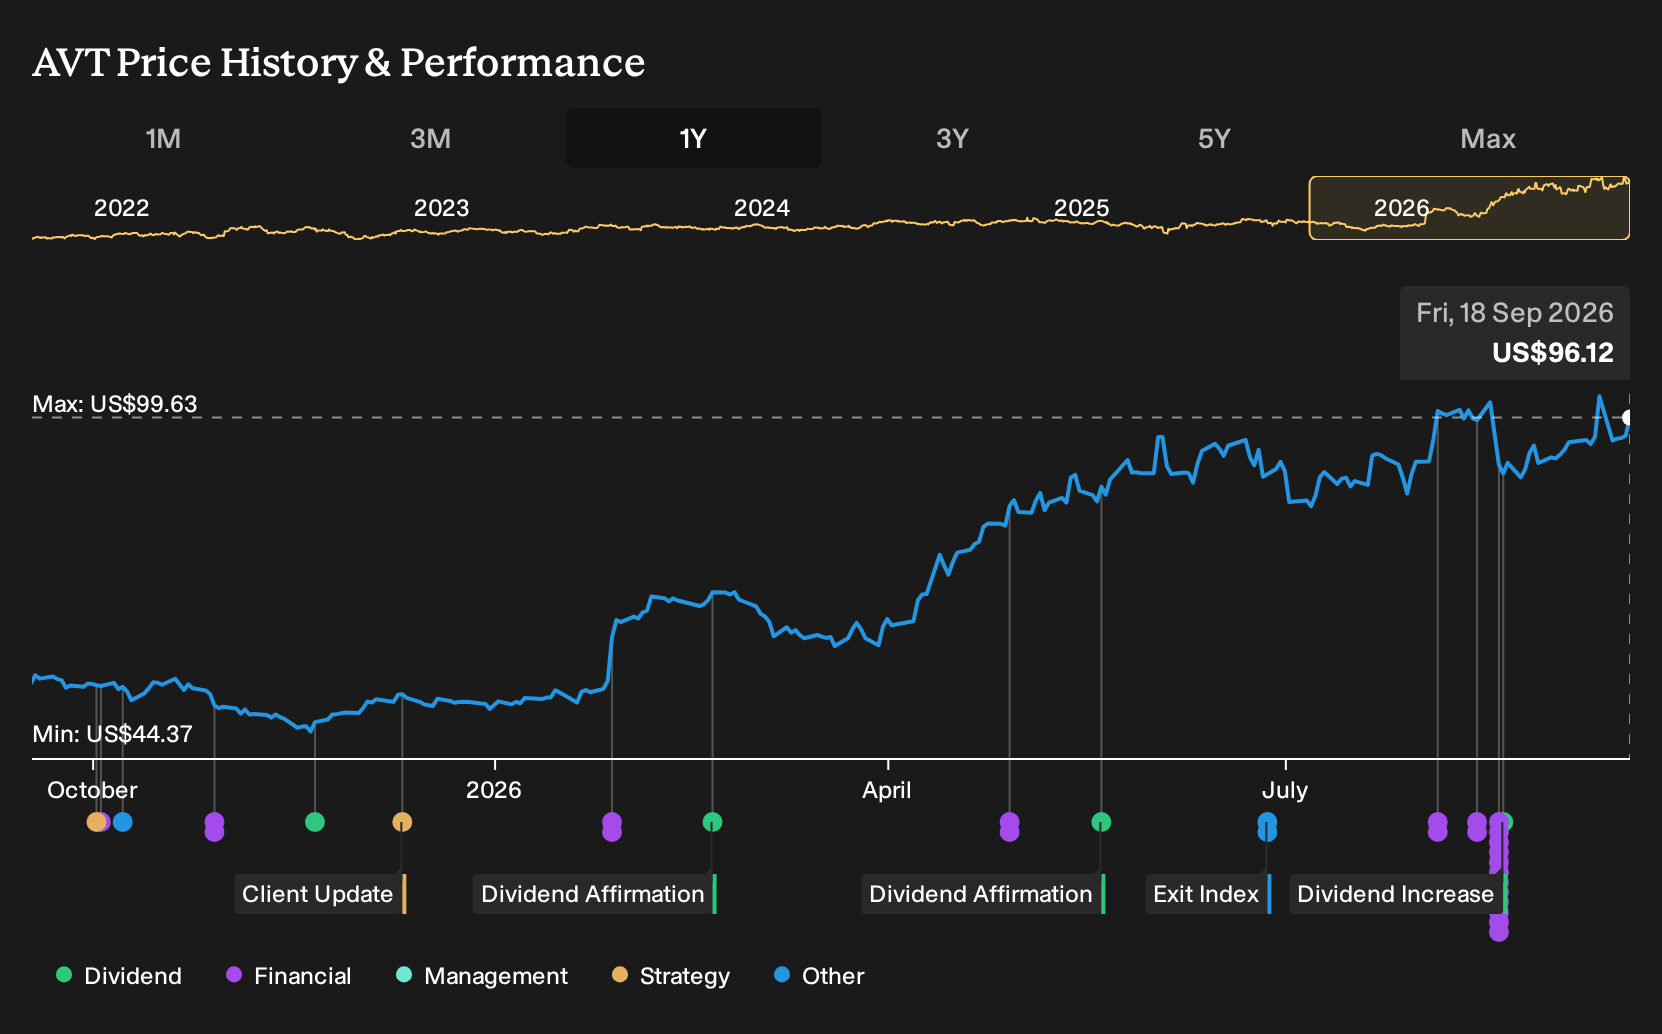Click the purple marker between October and Client Update
1662x1034 pixels.
point(214,827)
